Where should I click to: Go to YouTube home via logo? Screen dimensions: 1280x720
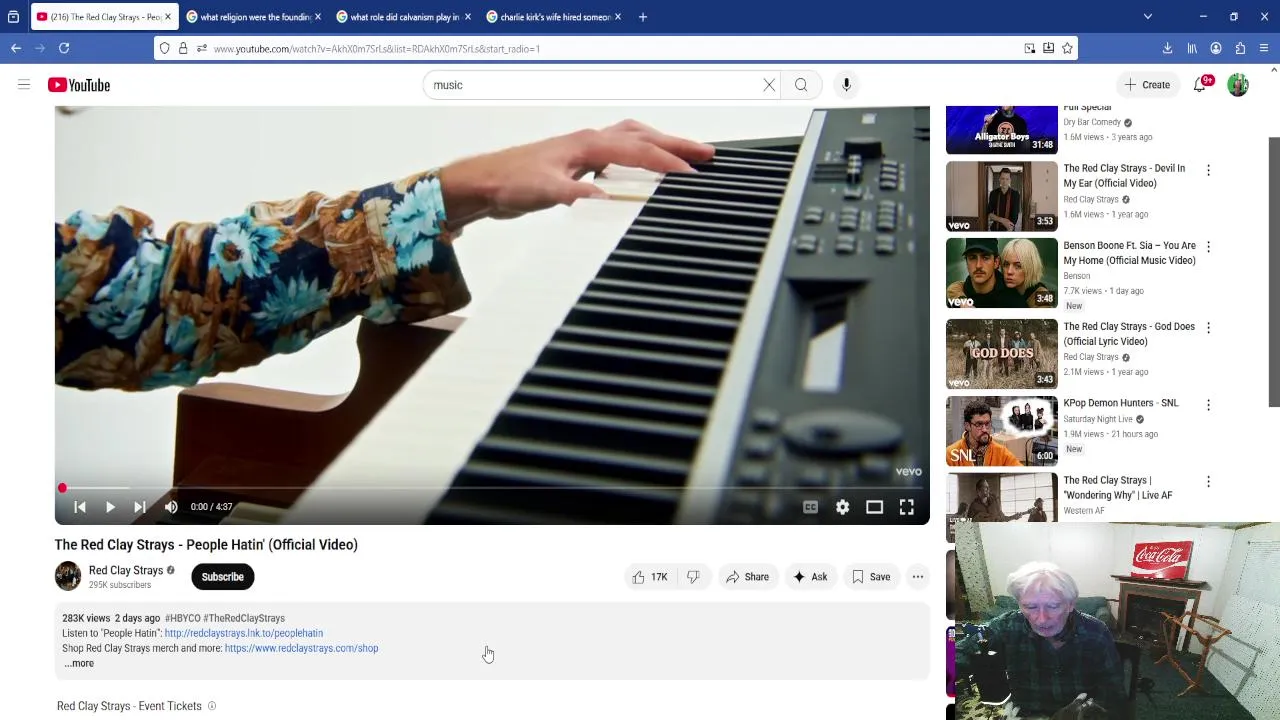click(79, 85)
